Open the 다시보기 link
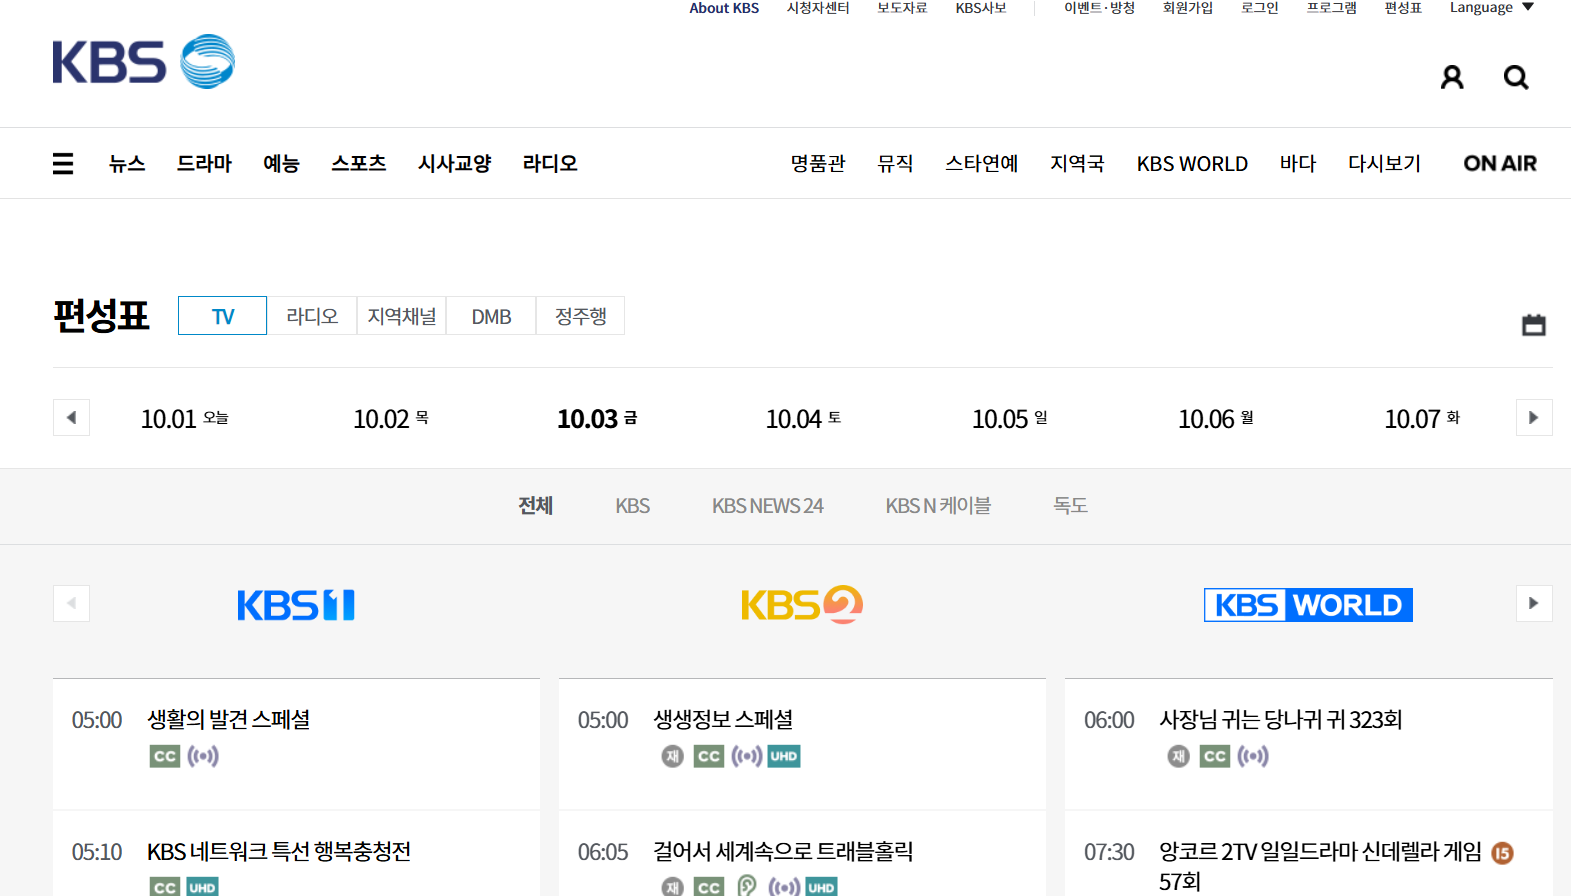 [x=1384, y=163]
